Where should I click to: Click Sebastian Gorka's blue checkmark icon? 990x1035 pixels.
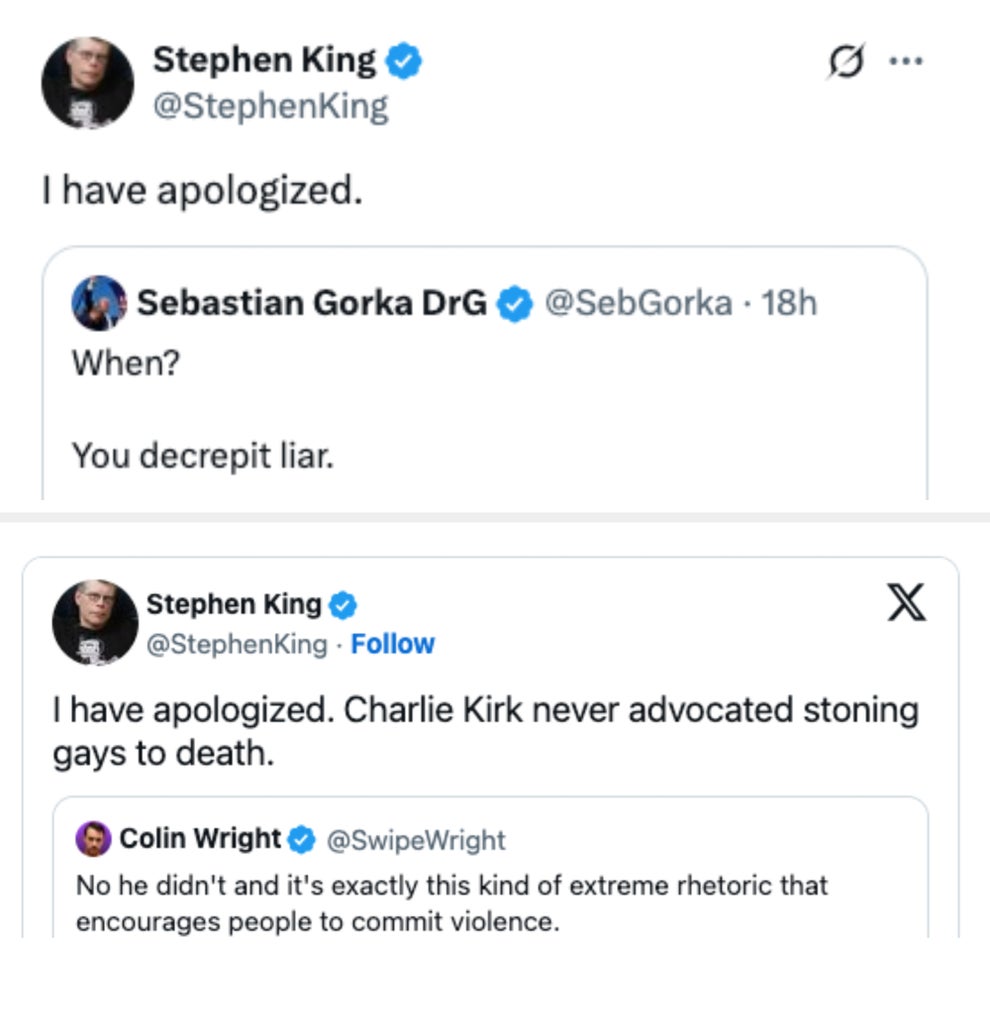pyautogui.click(x=515, y=302)
